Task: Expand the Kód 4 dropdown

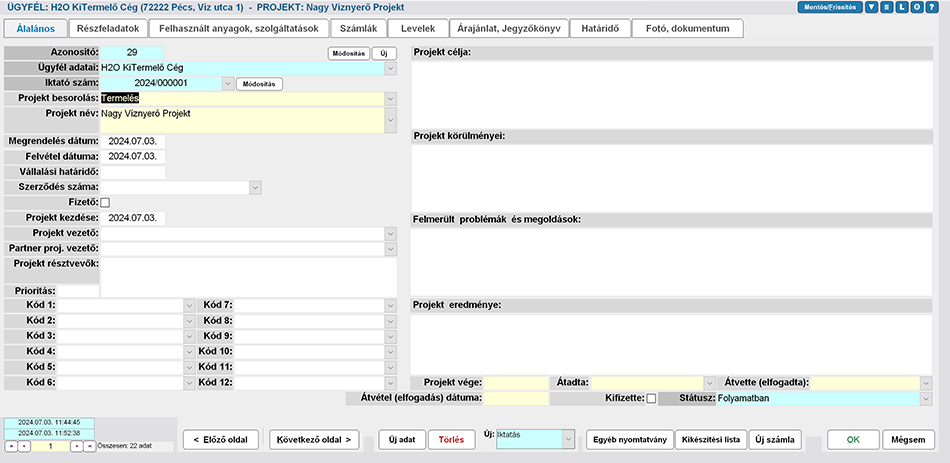Action: point(189,351)
